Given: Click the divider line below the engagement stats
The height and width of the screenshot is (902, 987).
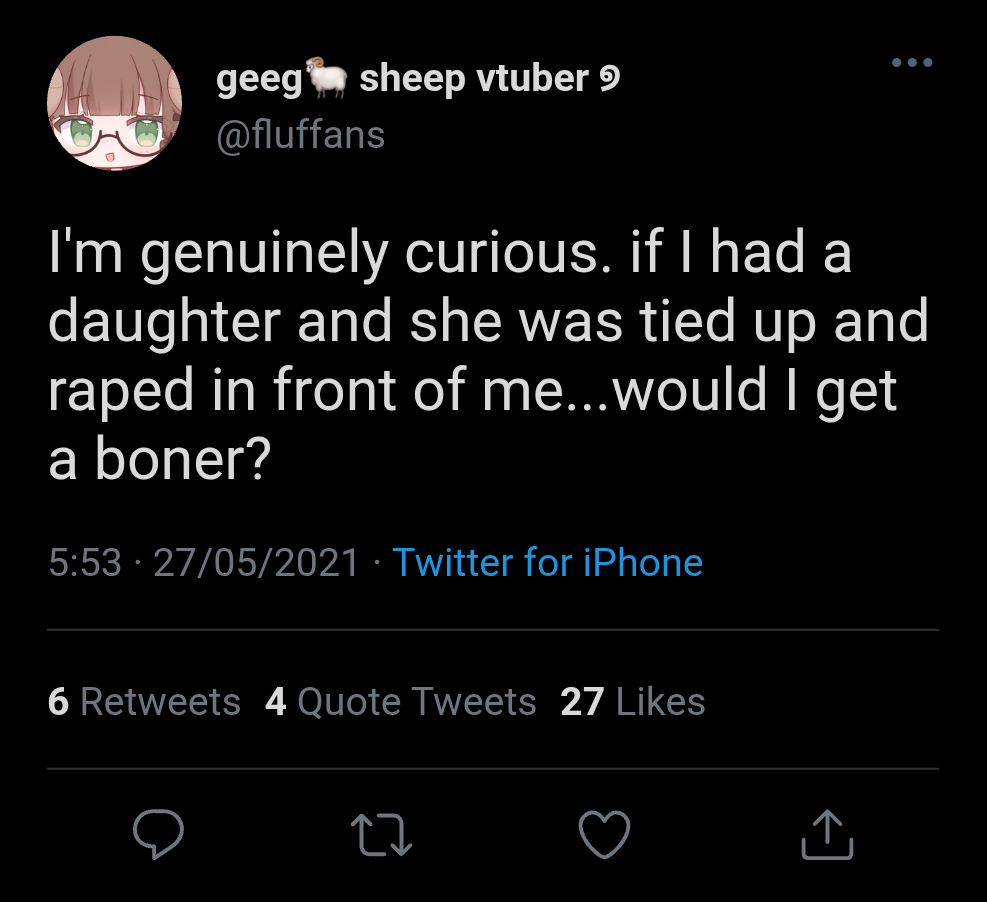Looking at the screenshot, I should (x=493, y=769).
